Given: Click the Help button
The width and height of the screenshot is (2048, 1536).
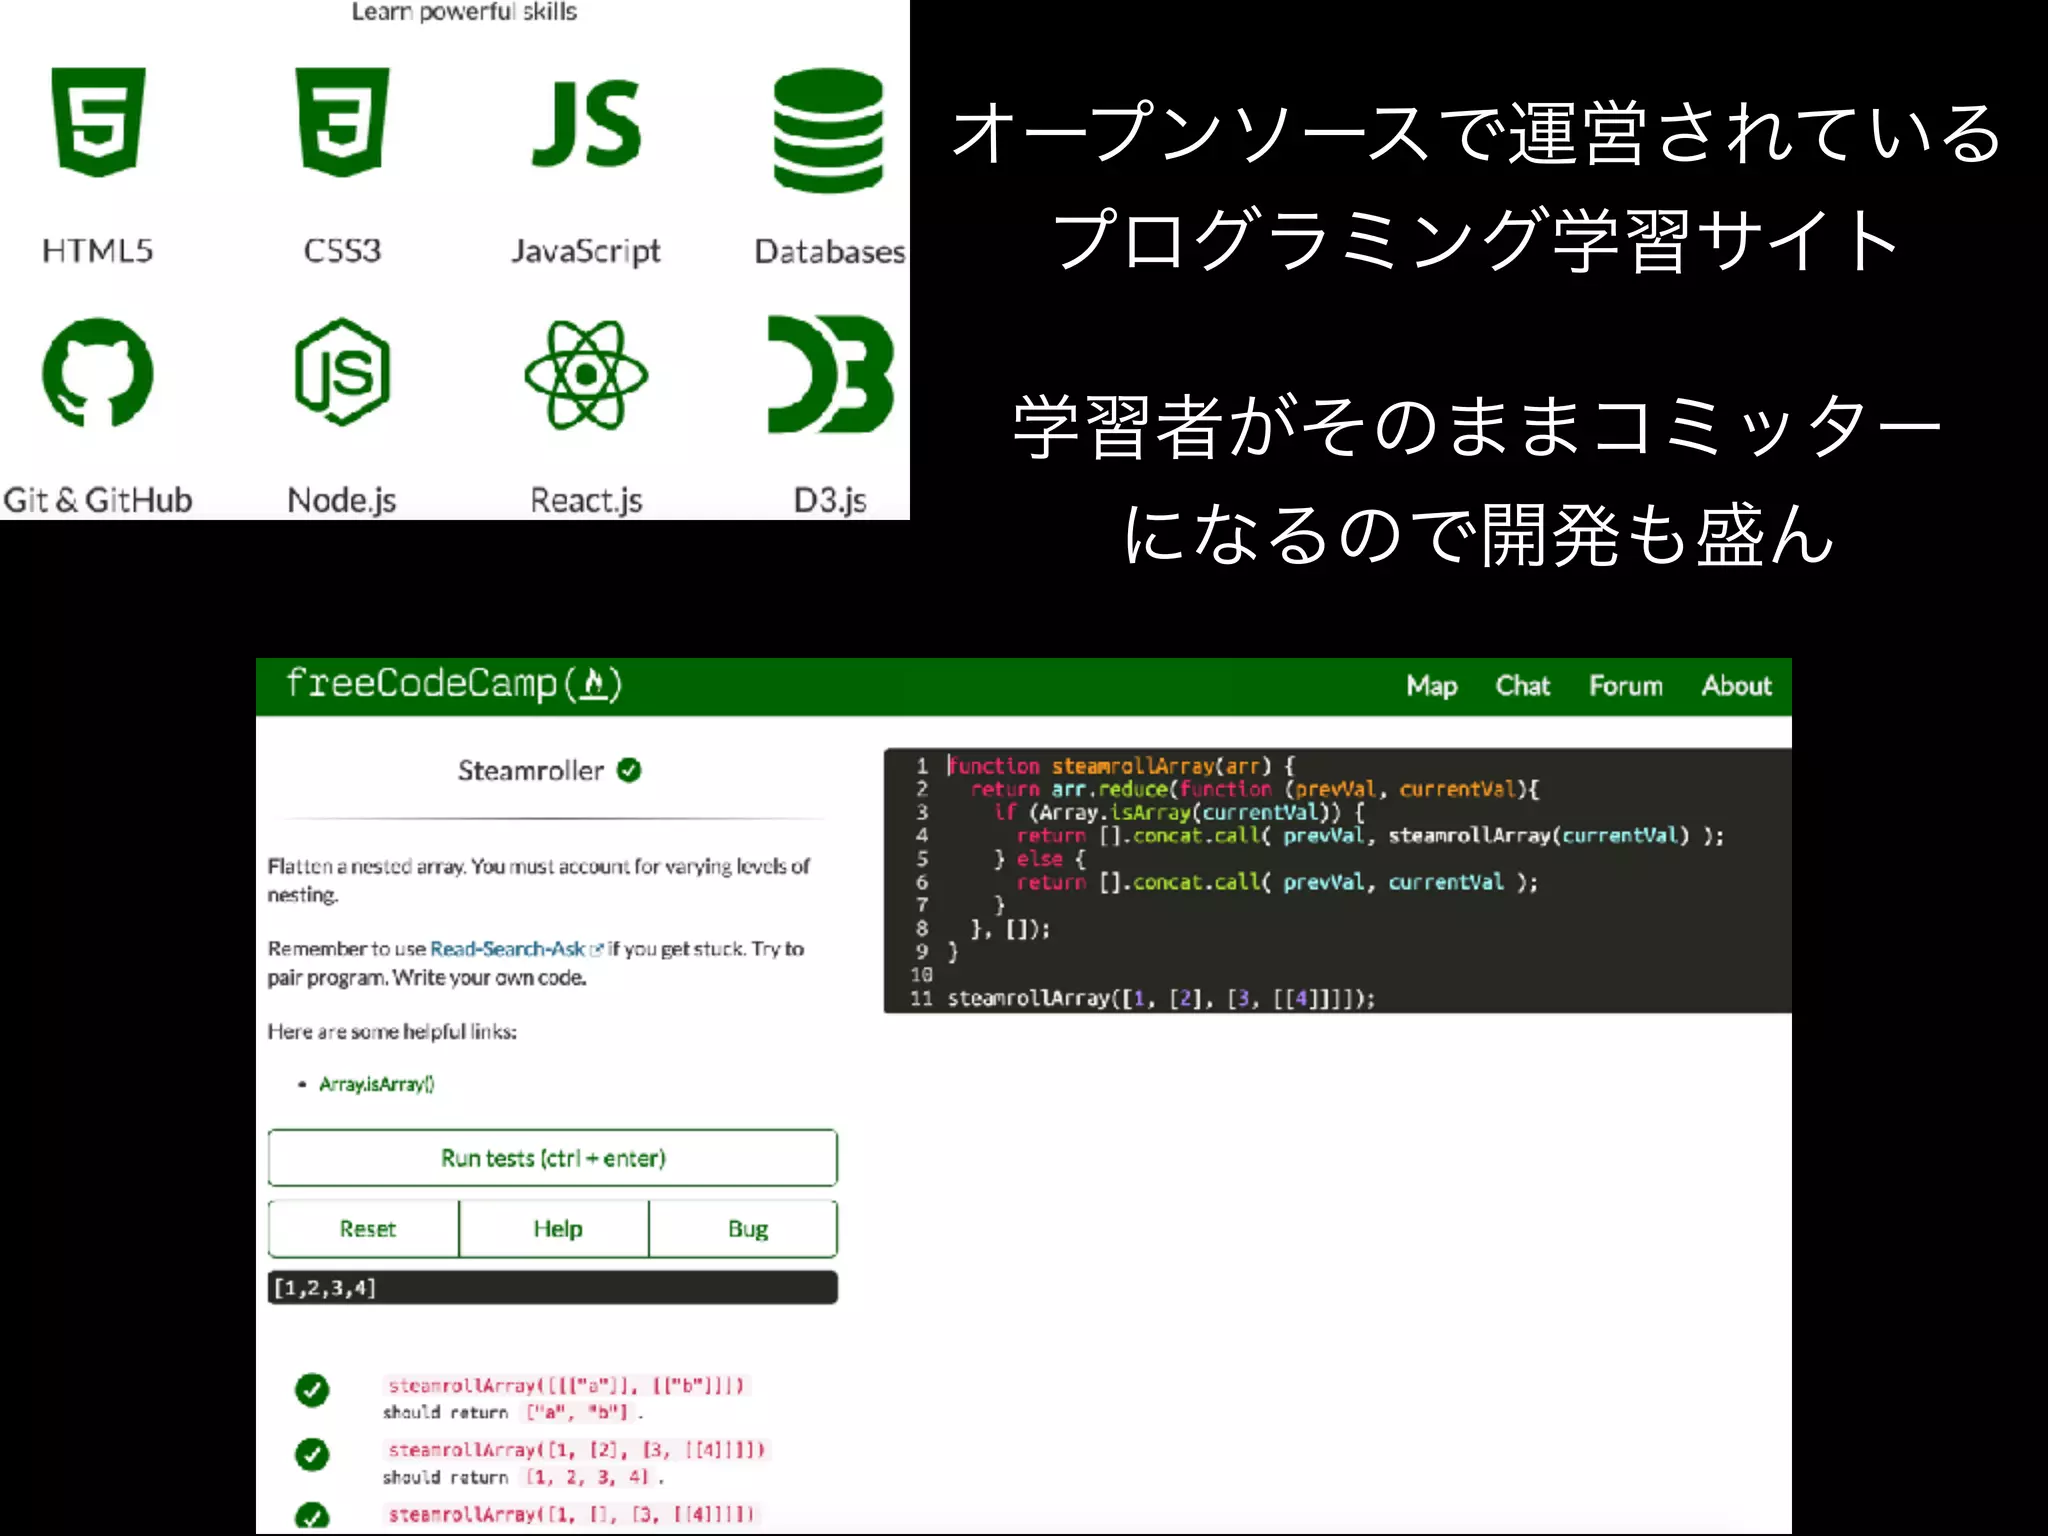Looking at the screenshot, I should (554, 1229).
